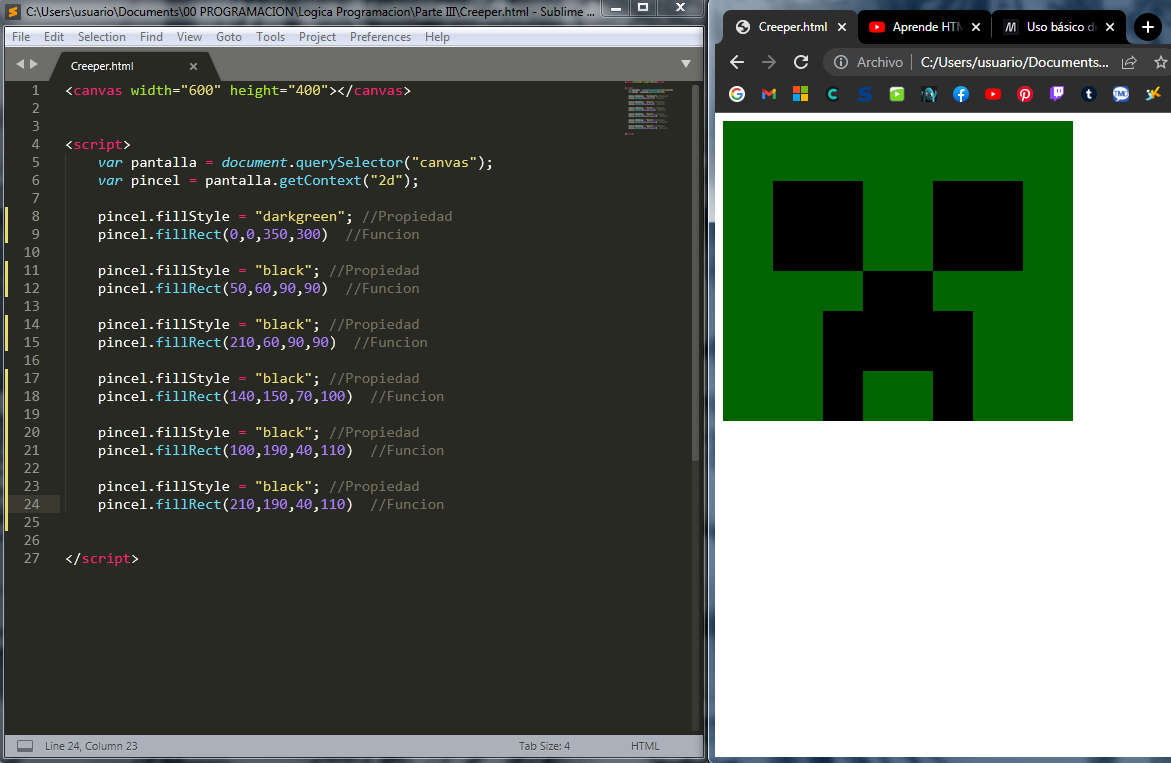Go back in Chrome history
The height and width of the screenshot is (763, 1171).
tap(736, 62)
